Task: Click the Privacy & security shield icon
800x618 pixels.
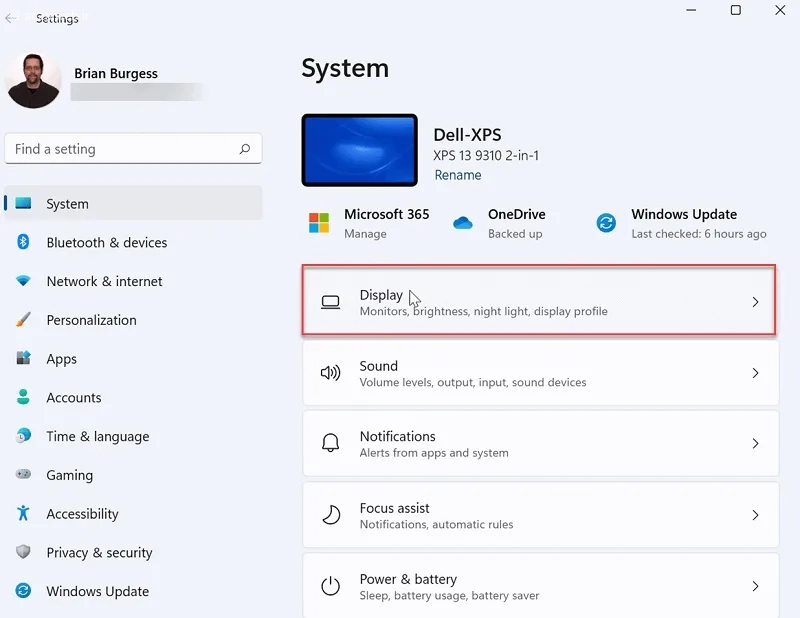Action: pyautogui.click(x=23, y=552)
